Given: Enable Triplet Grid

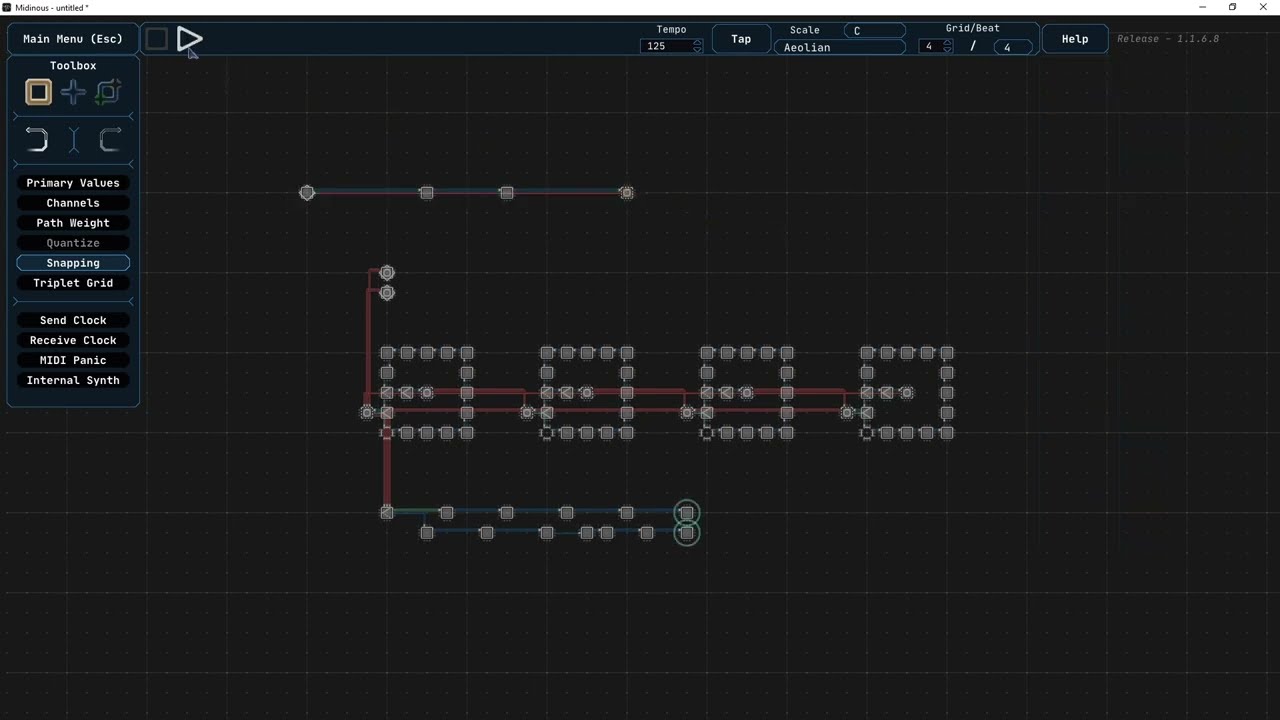Looking at the screenshot, I should pos(73,283).
